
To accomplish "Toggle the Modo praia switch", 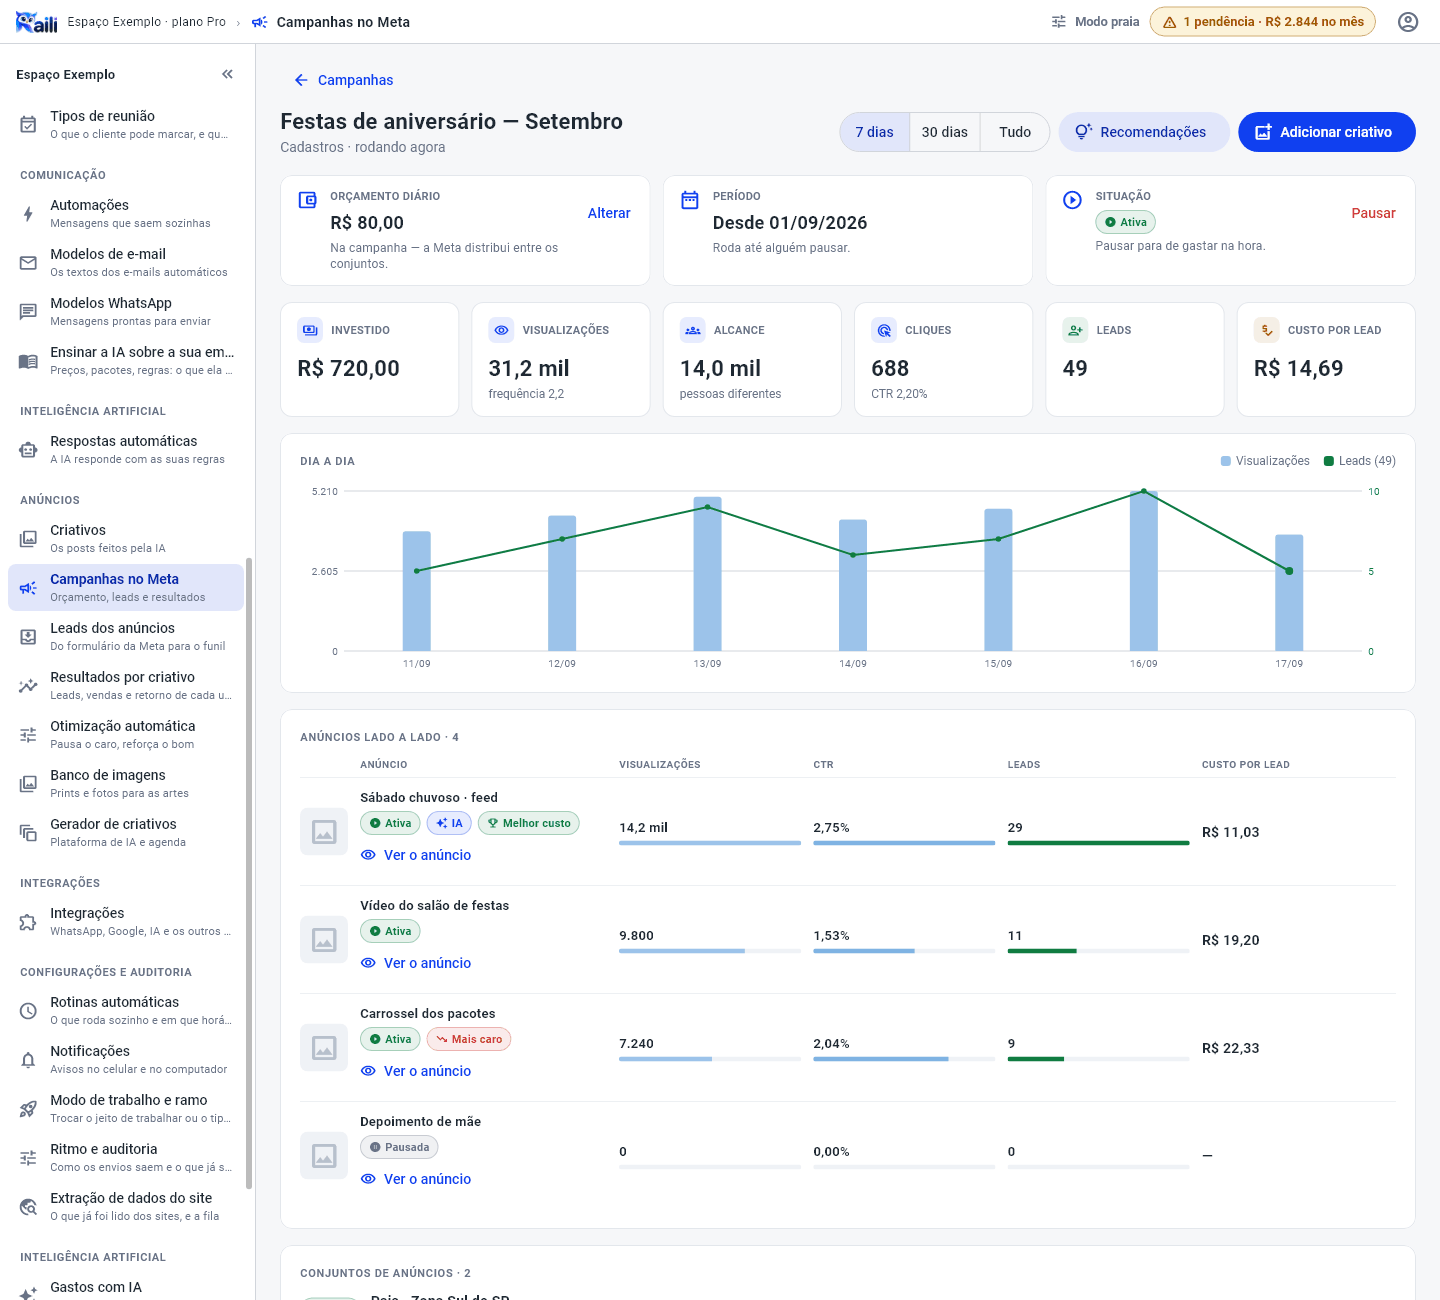I will [1095, 22].
